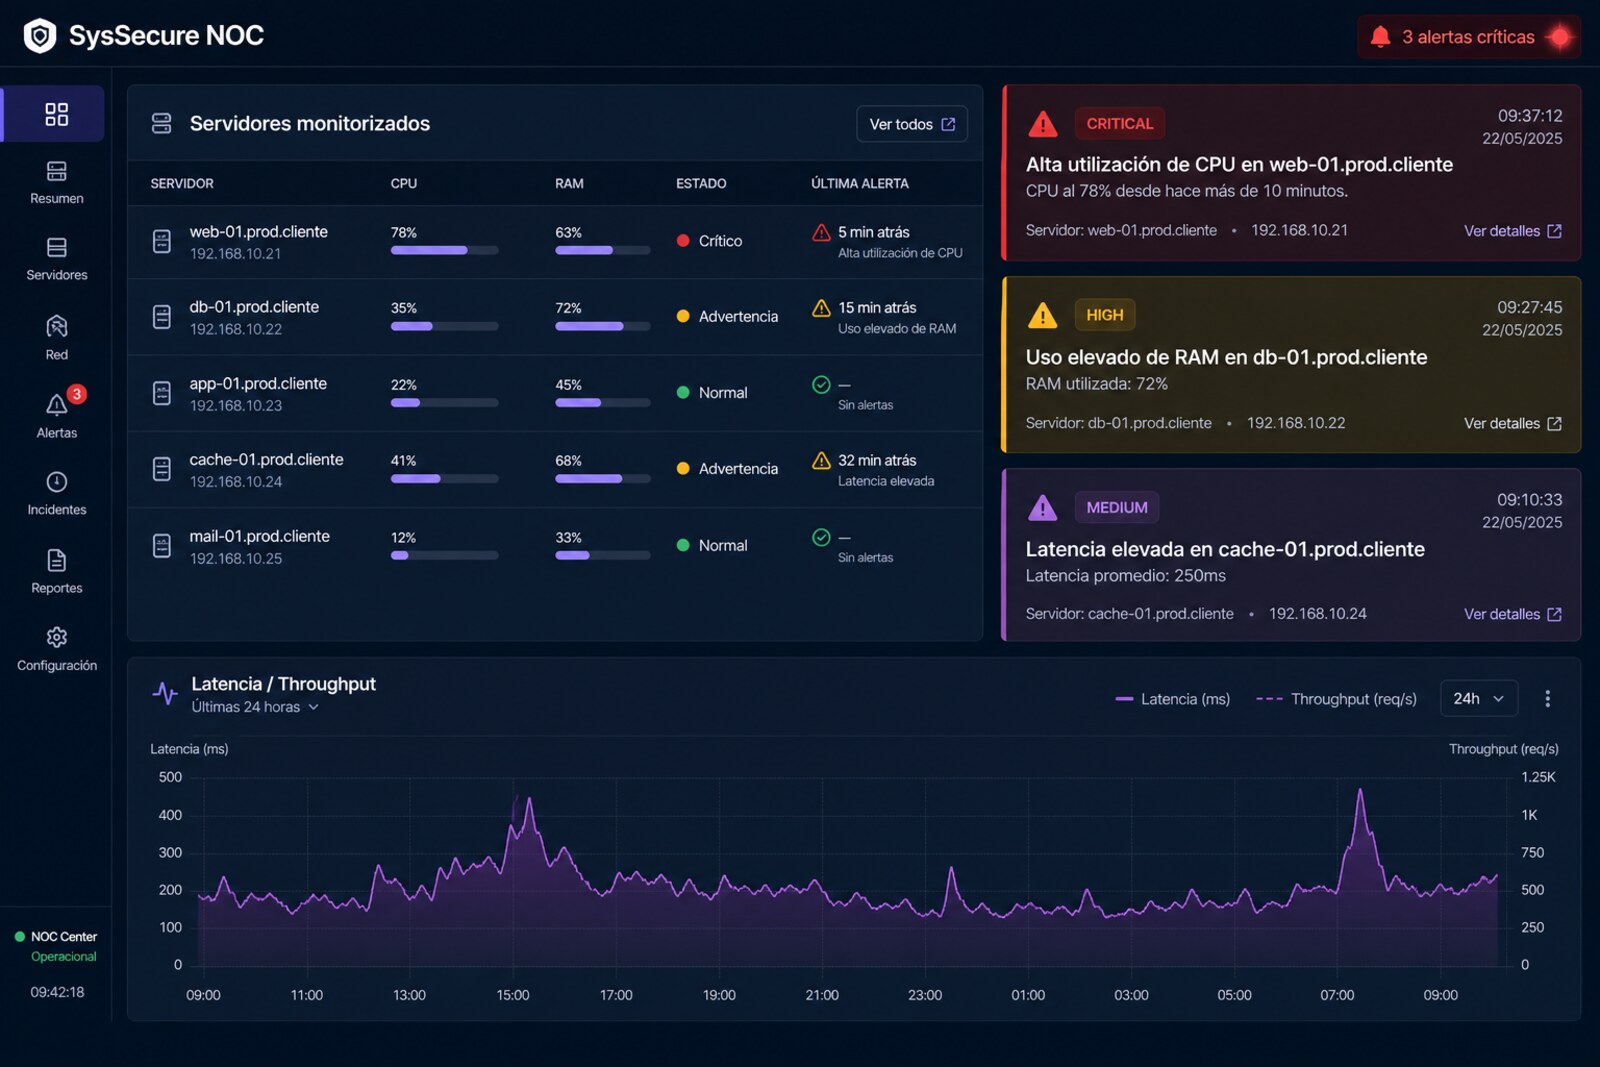
Task: Click the web-01 CPU 78% progress bar
Action: click(x=444, y=250)
